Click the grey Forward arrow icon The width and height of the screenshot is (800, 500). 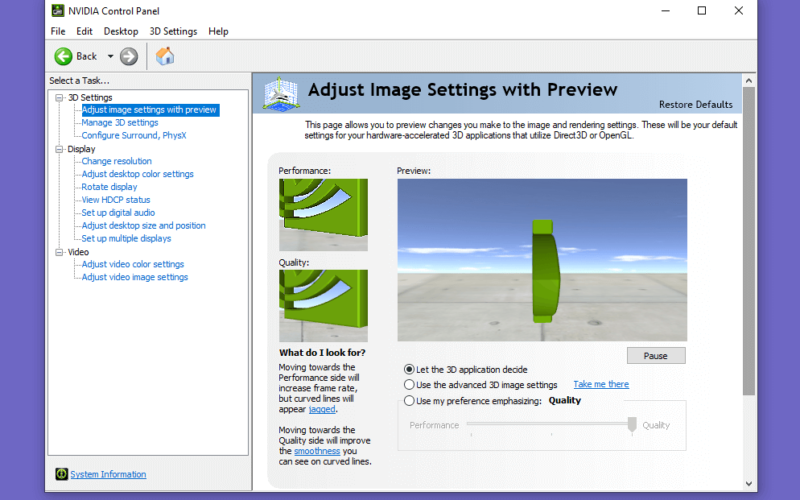(x=129, y=56)
